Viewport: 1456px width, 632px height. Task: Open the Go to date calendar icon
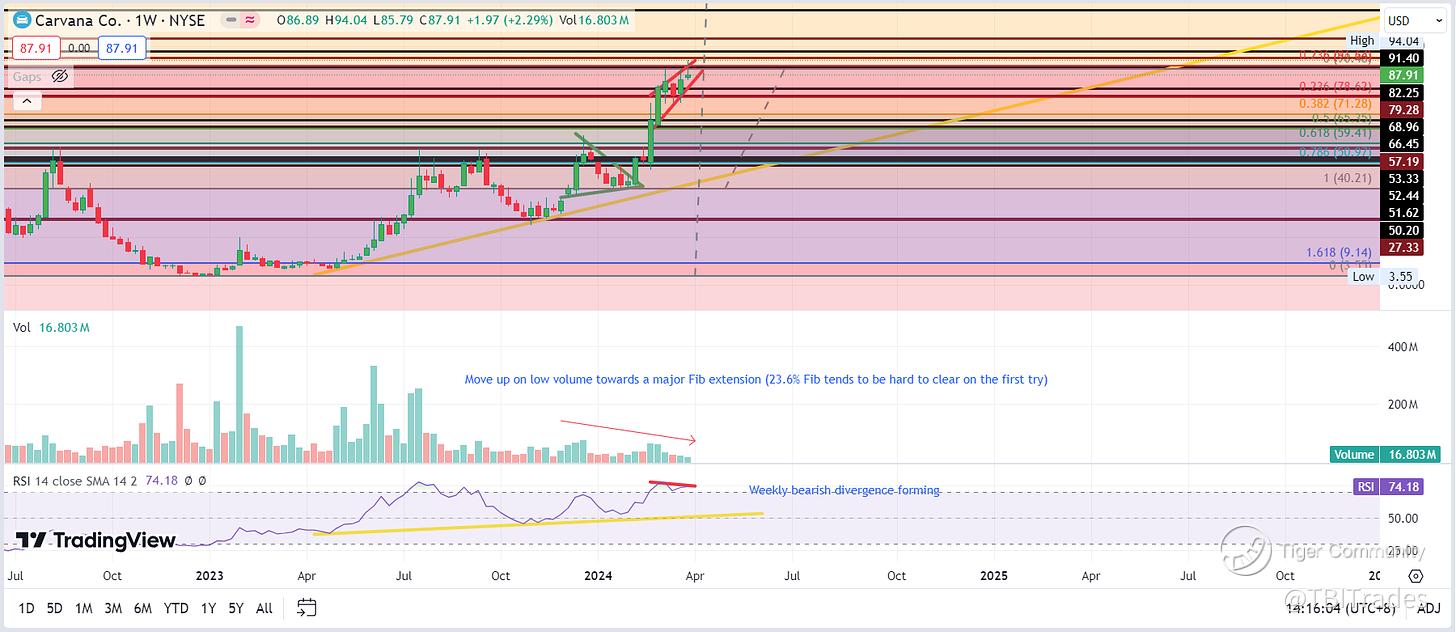[x=307, y=607]
